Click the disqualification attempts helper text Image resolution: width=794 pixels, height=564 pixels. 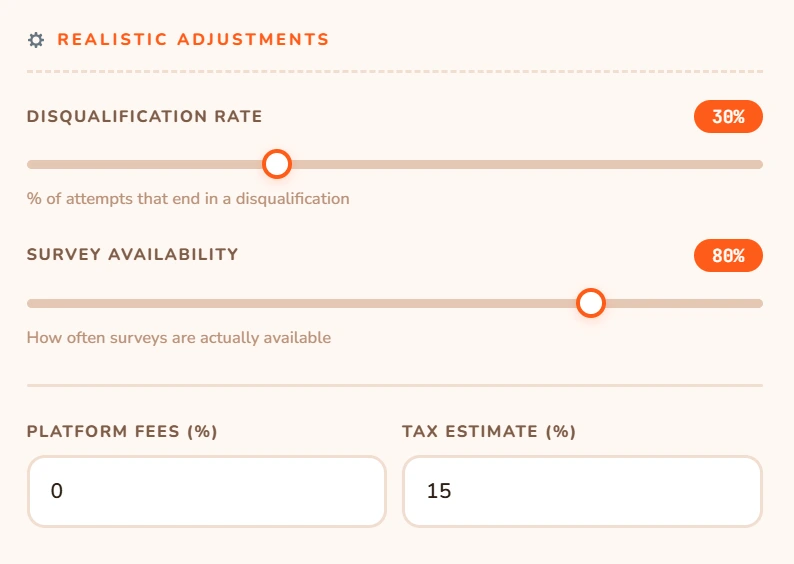(x=188, y=198)
